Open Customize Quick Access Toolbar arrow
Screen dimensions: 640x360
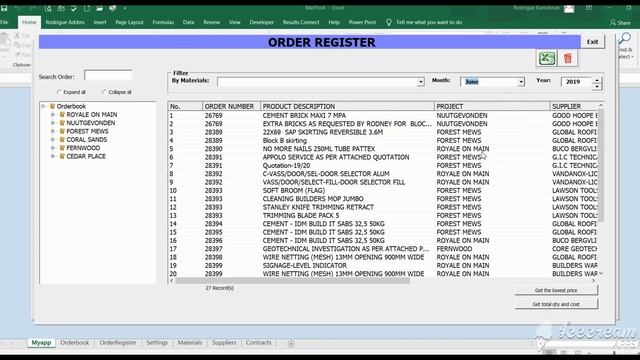coord(124,8)
